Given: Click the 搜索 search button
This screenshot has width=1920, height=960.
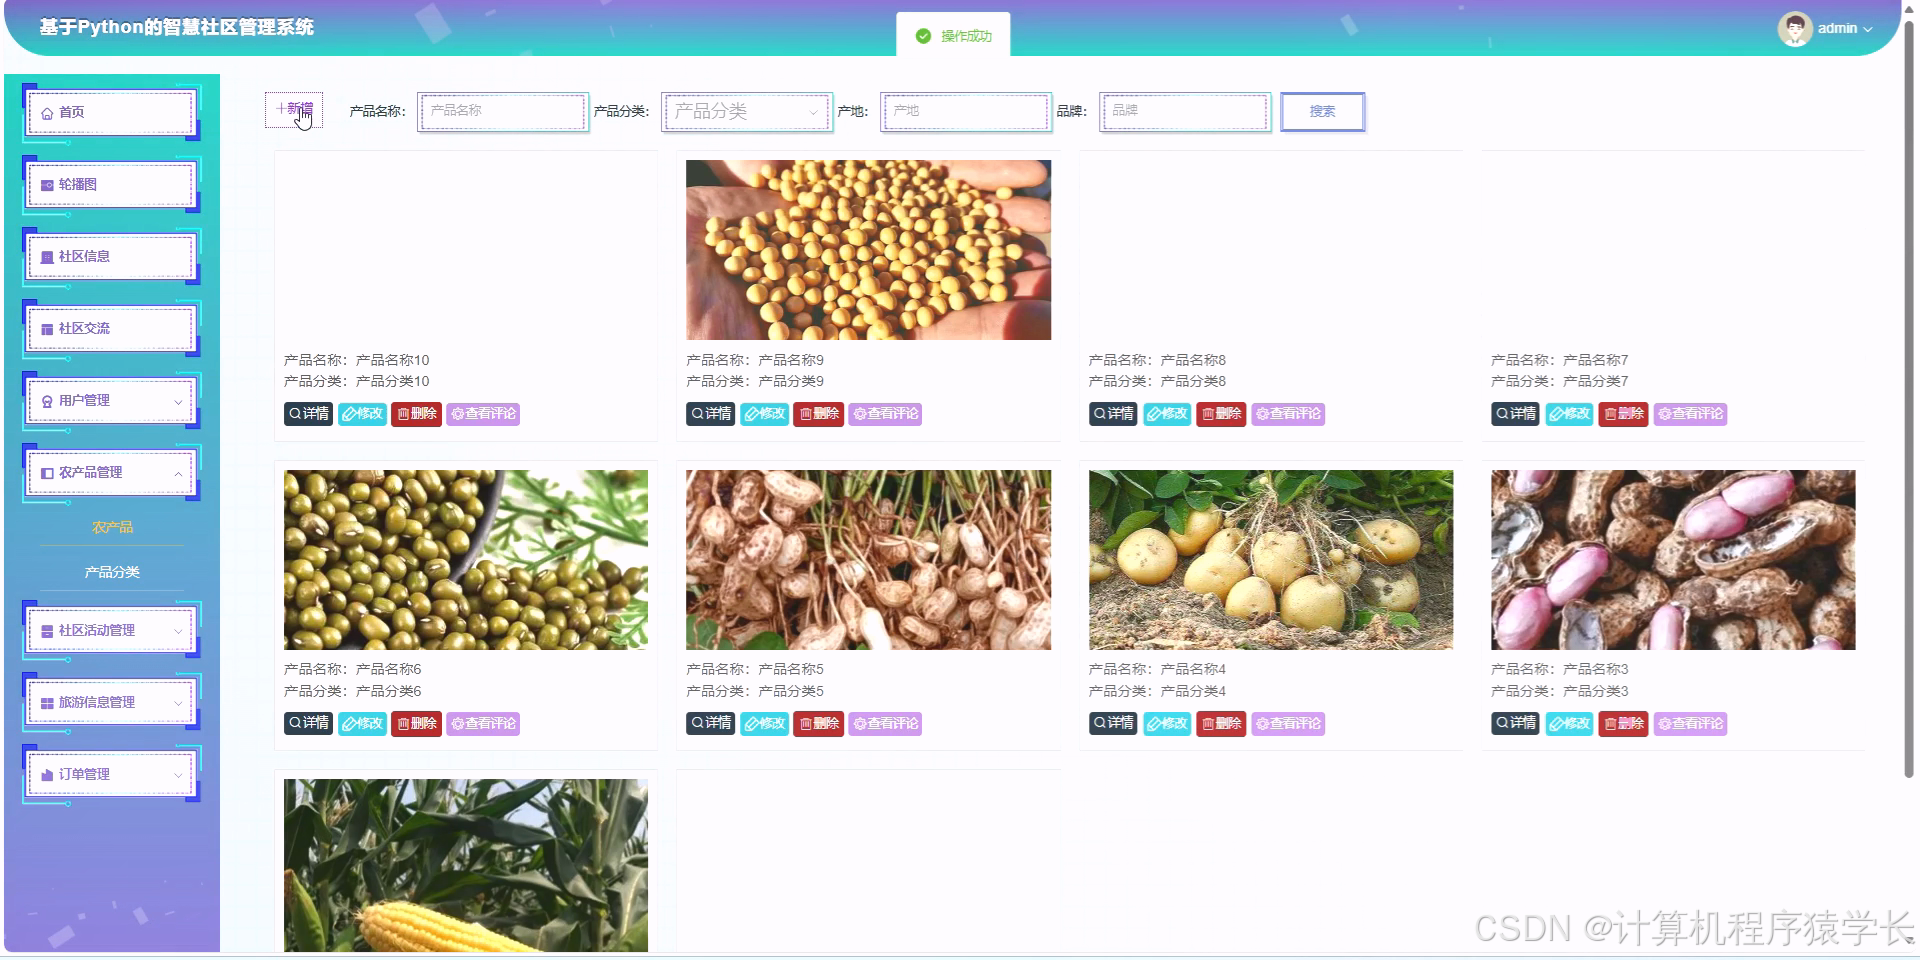Looking at the screenshot, I should point(1322,111).
